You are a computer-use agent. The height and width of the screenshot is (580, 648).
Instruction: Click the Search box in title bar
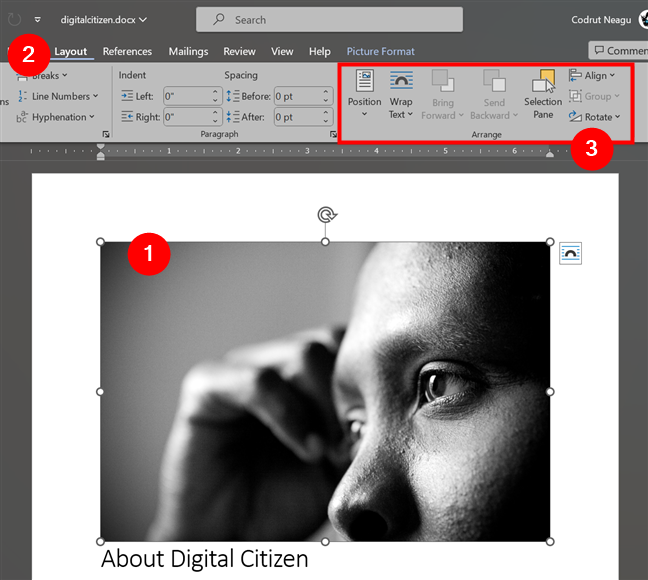(329, 19)
